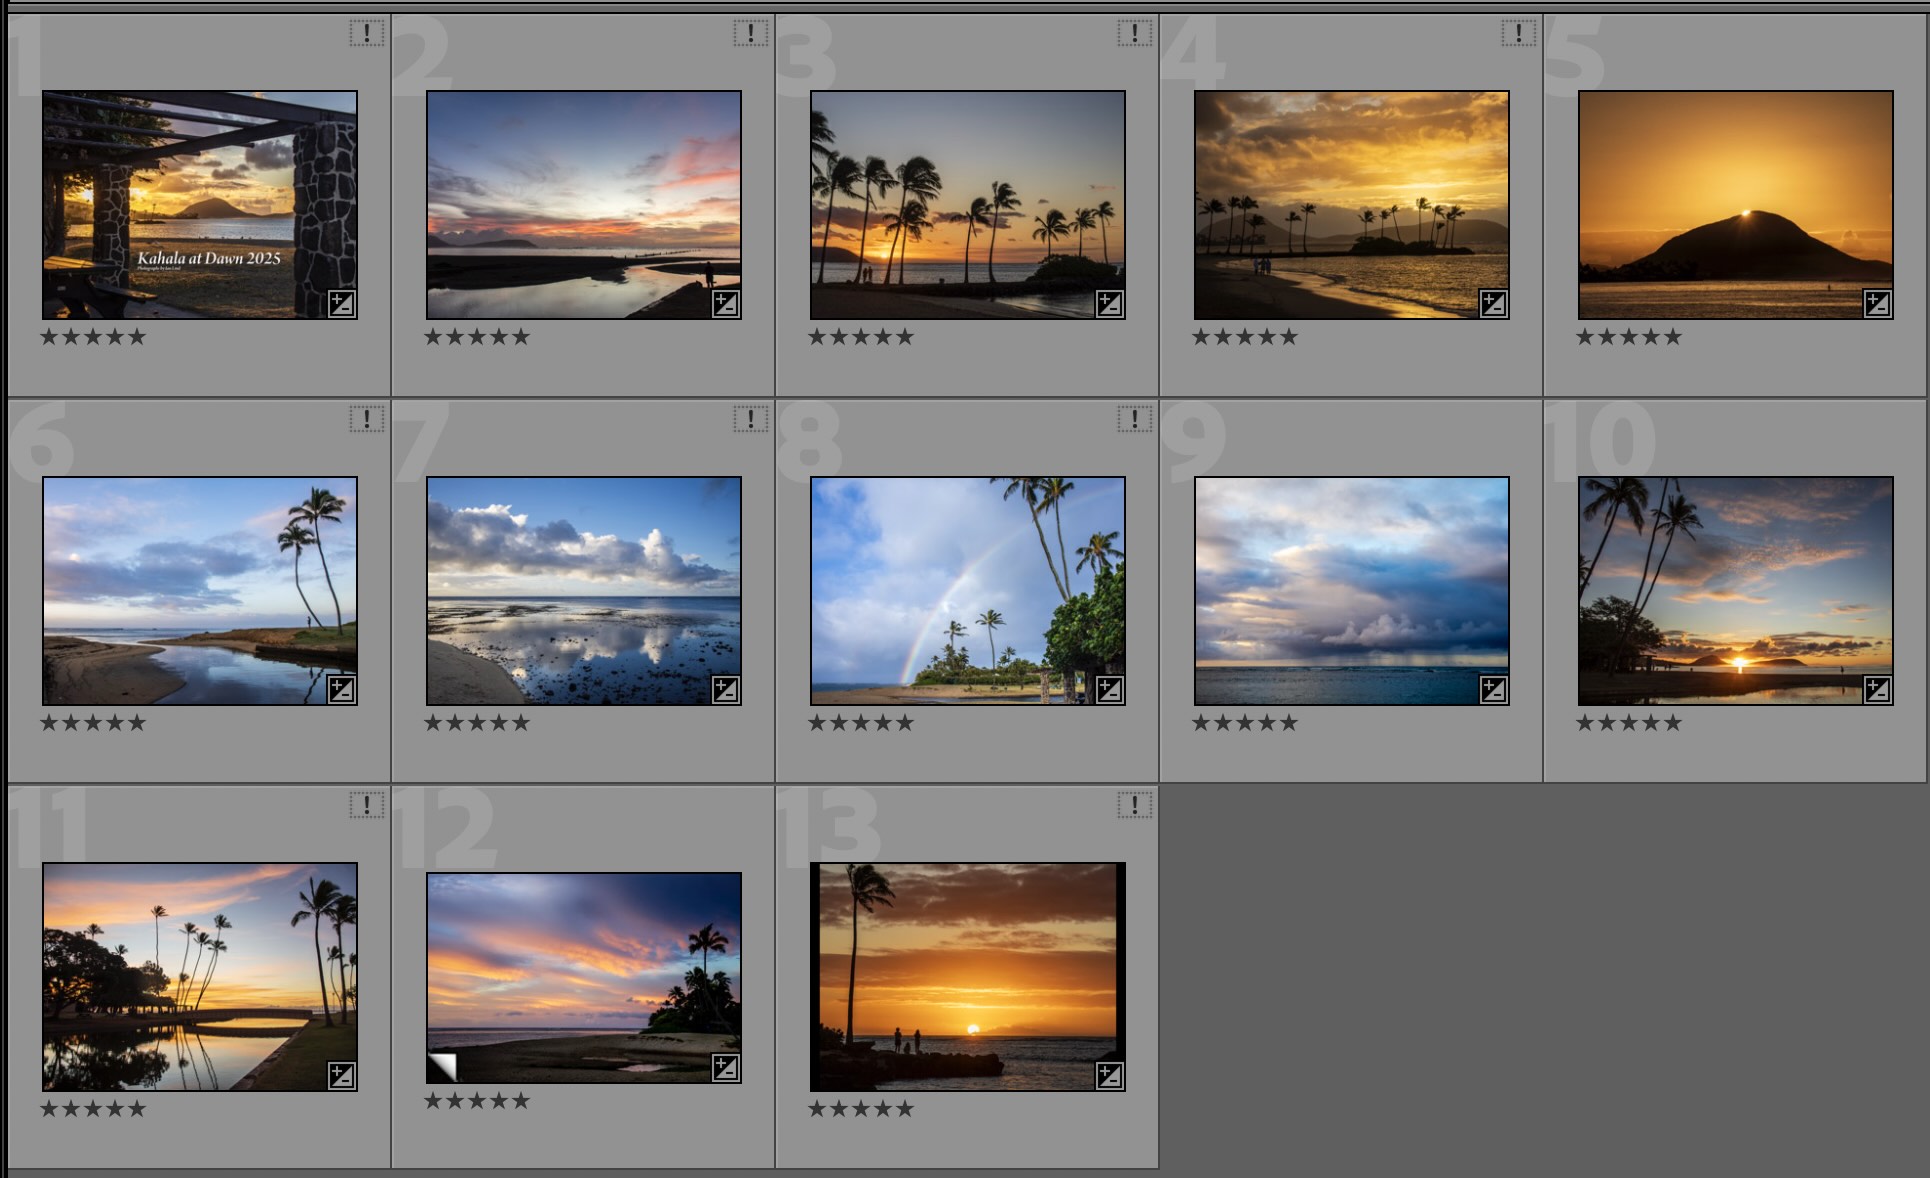Select the cloud reflection tidepool photo 7
The image size is (1930, 1178).
click(583, 590)
